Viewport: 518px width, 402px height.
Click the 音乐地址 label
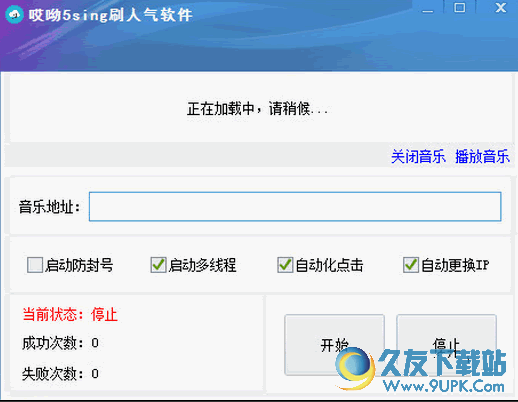click(49, 207)
